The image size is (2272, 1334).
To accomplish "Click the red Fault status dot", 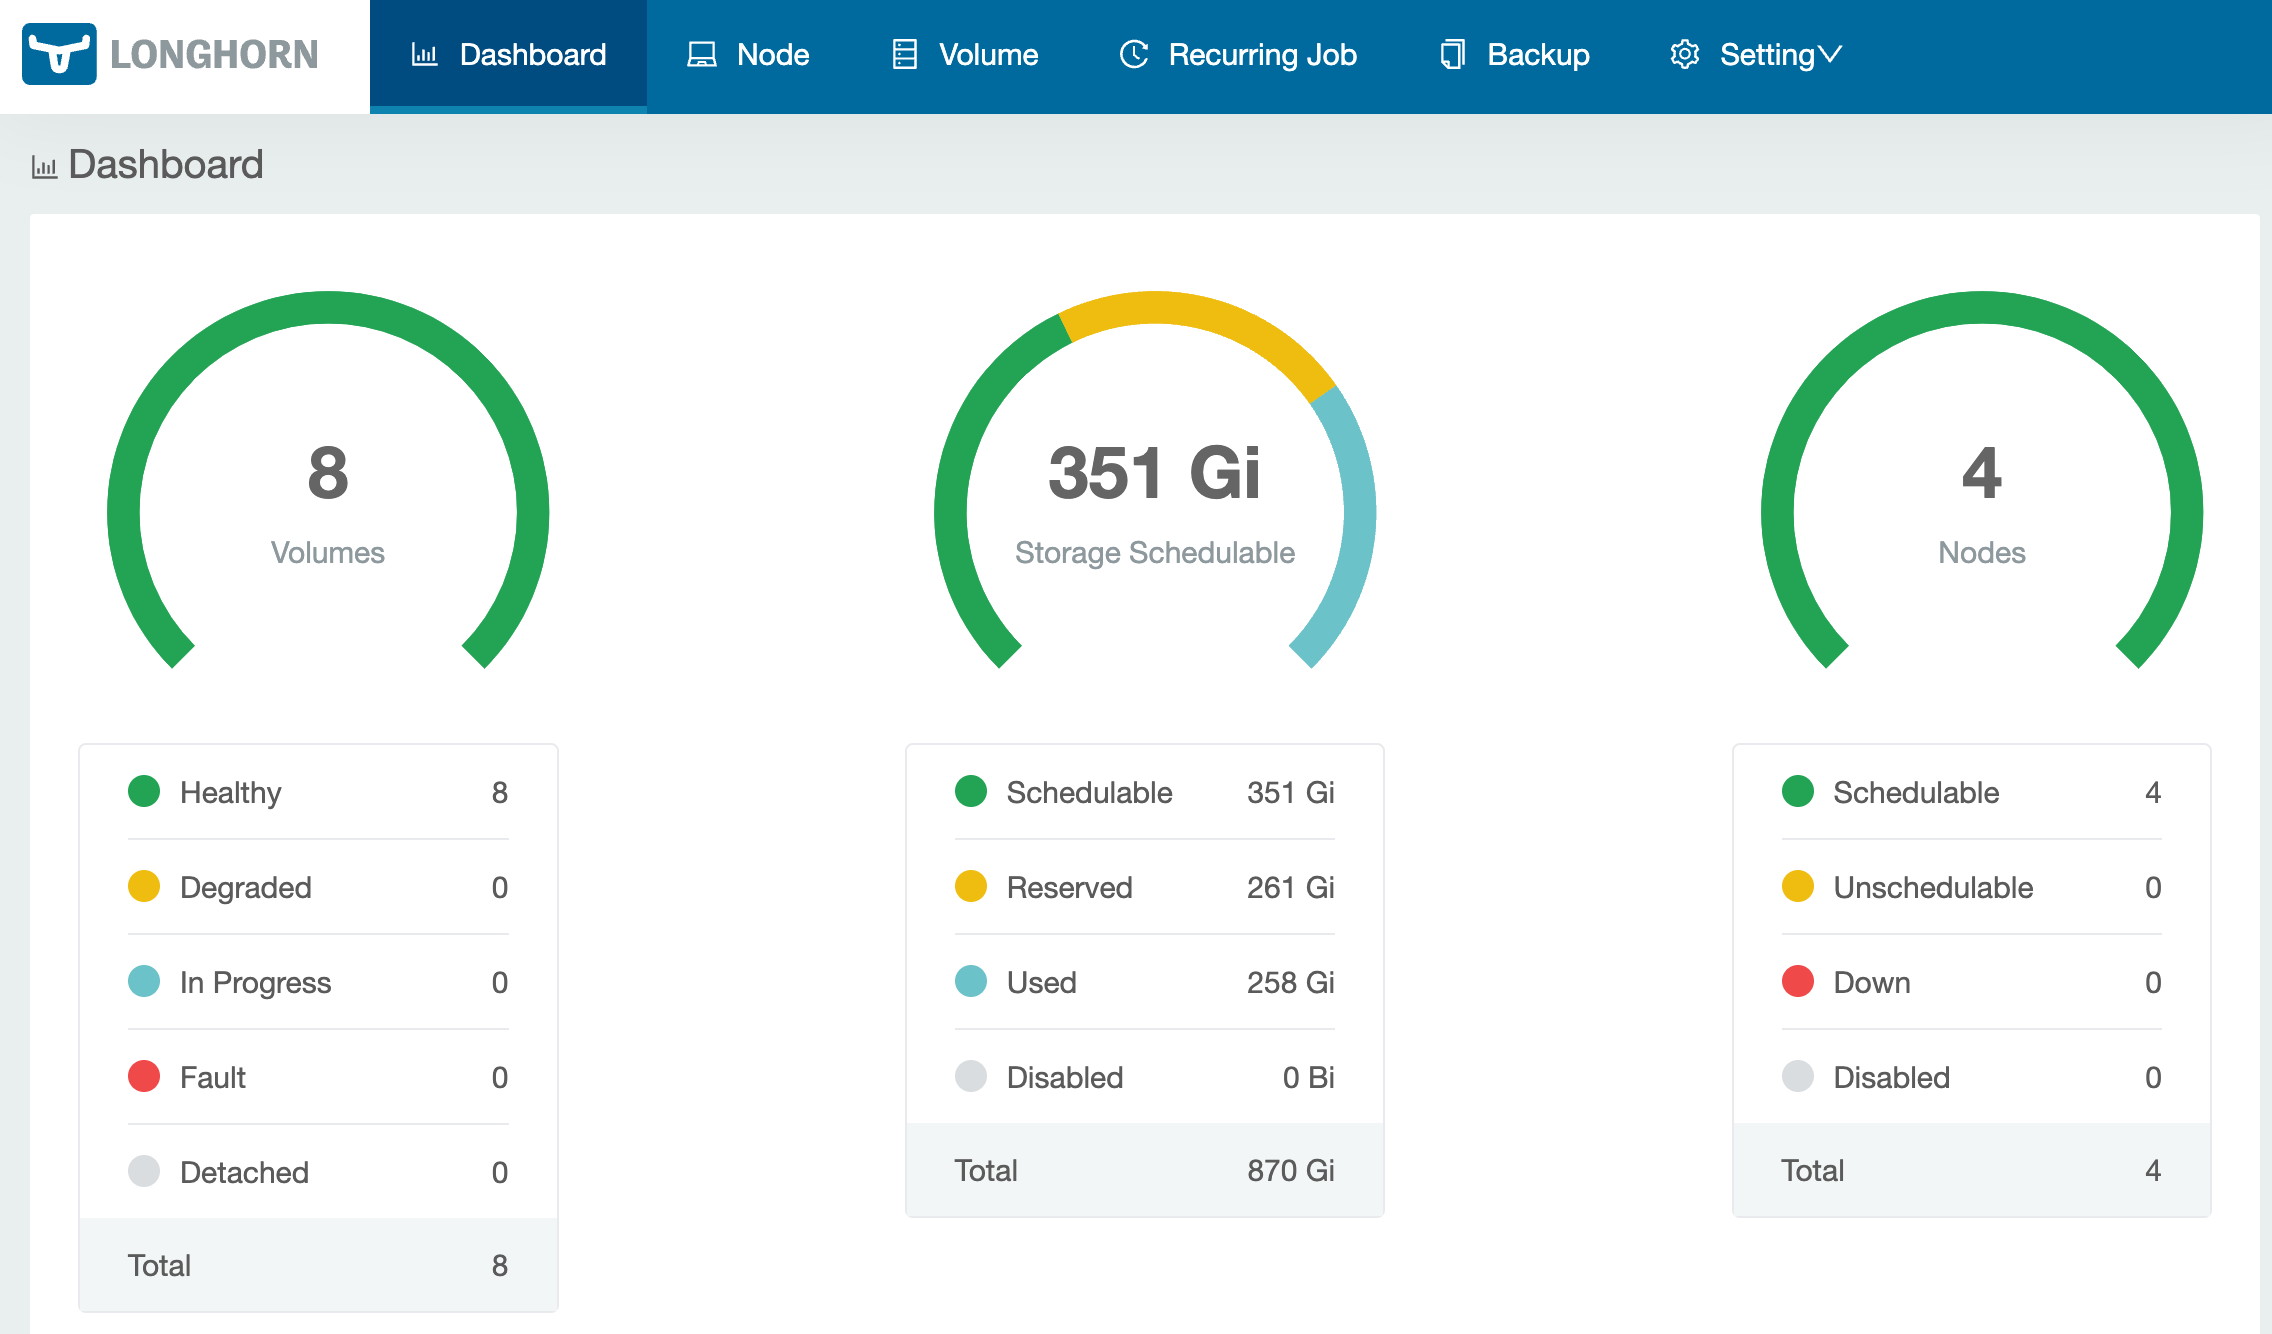I will click(144, 1077).
